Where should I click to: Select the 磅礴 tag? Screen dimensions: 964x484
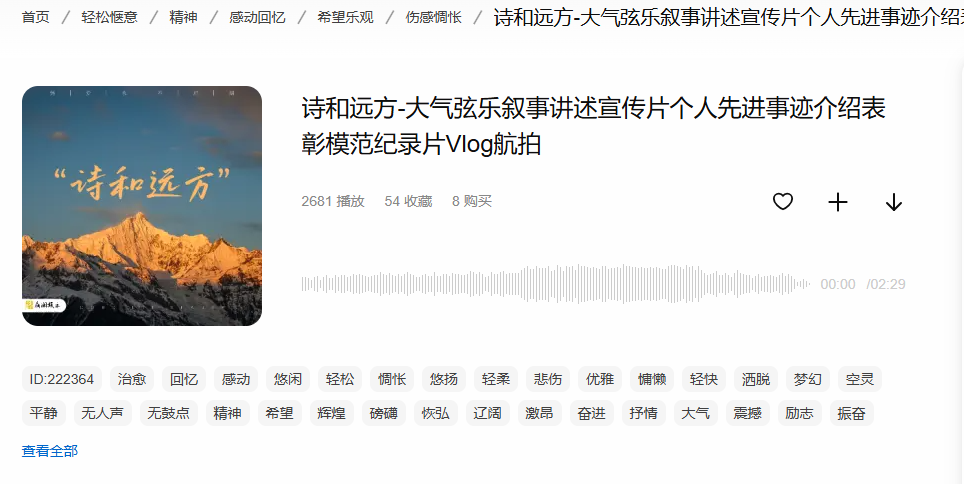click(x=384, y=413)
